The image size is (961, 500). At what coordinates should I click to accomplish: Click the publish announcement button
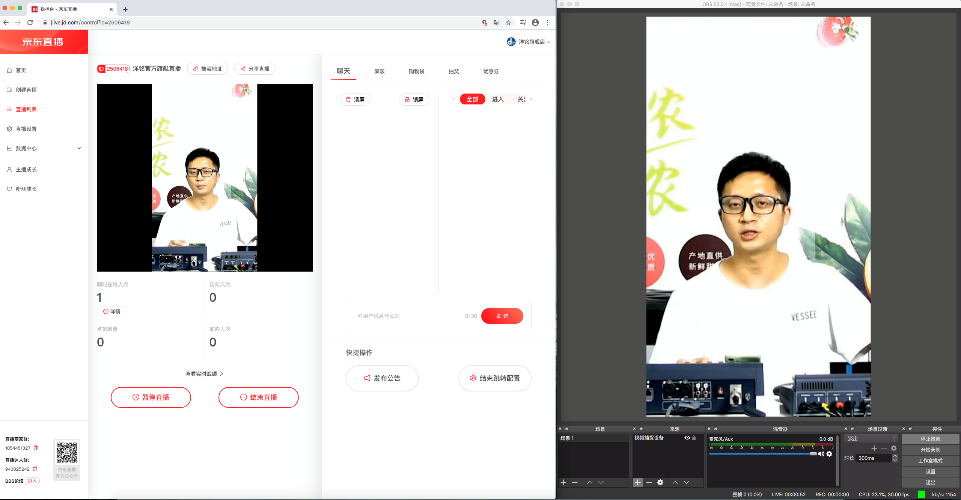pos(382,378)
